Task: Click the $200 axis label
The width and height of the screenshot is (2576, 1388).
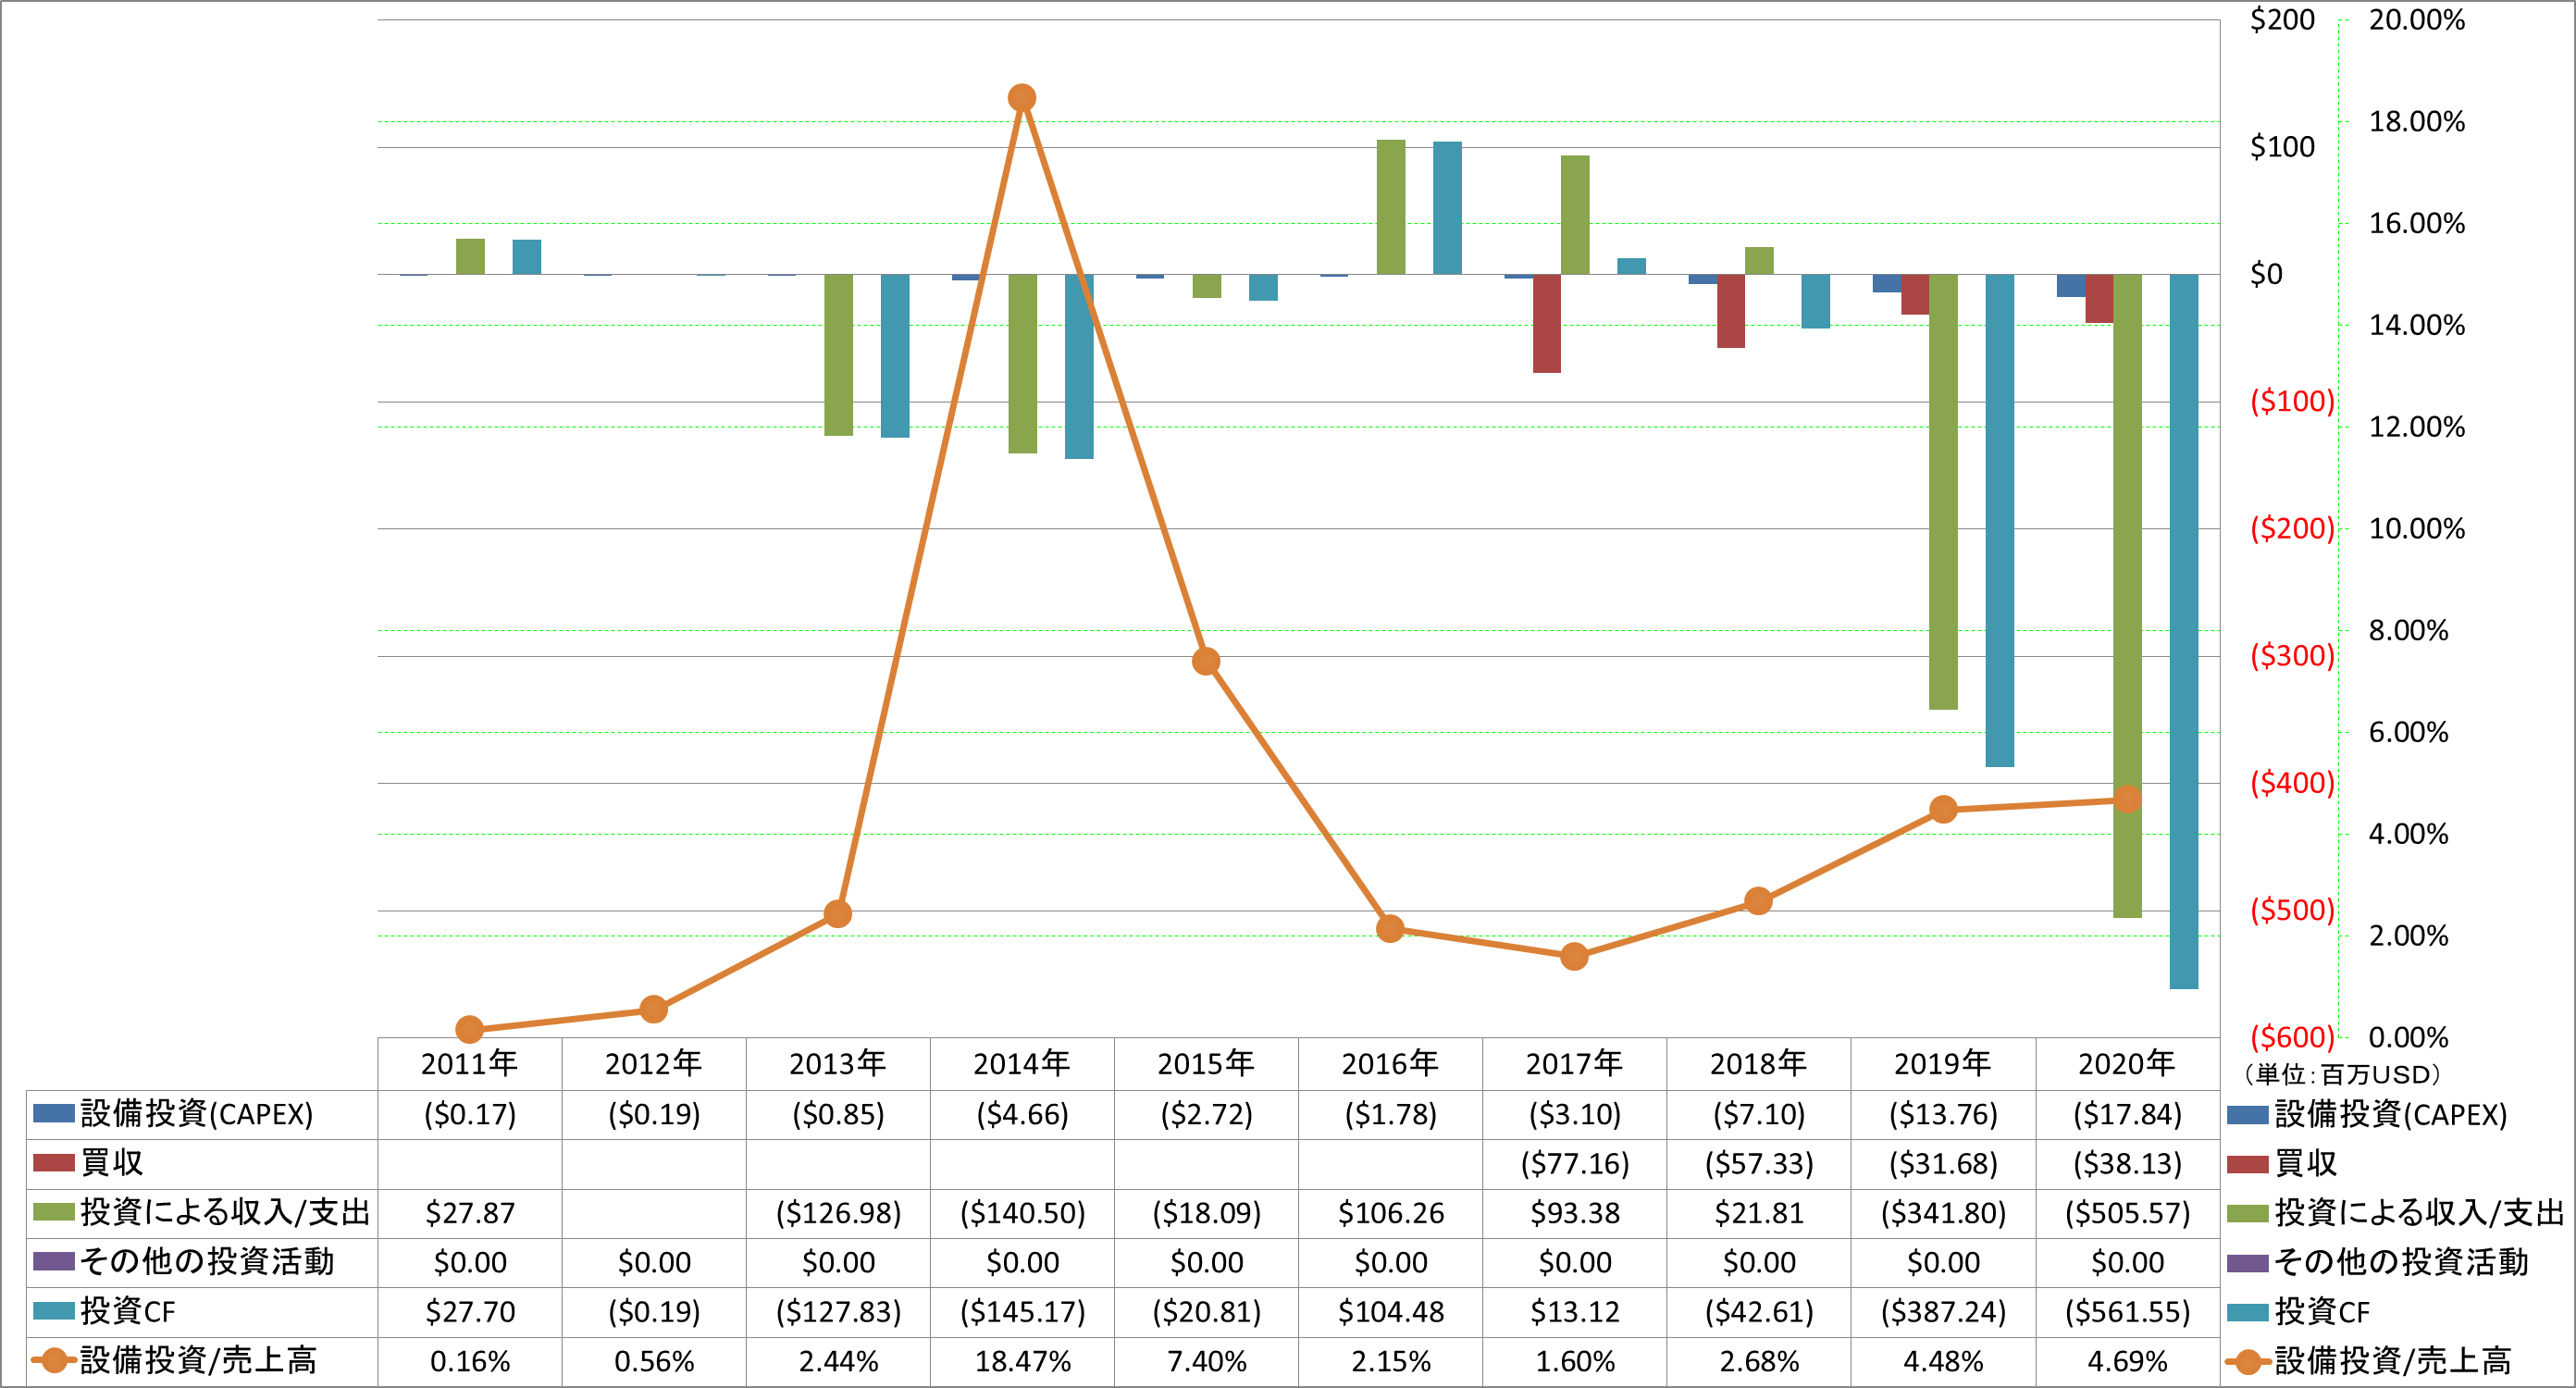Action: 2282,20
